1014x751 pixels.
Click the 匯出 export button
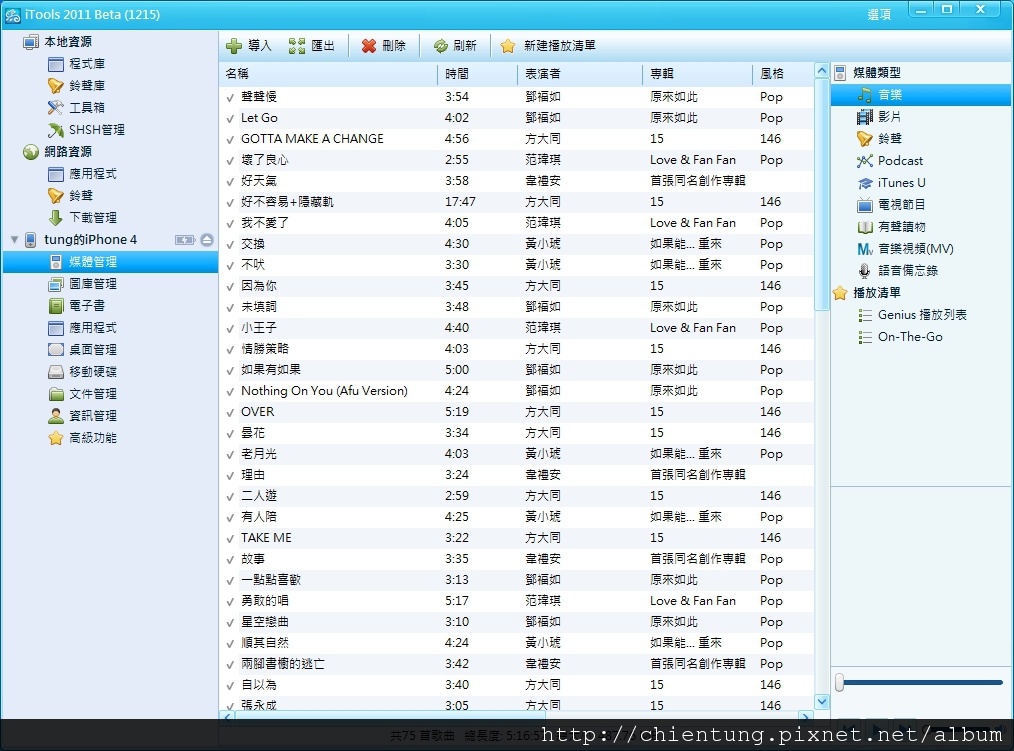point(312,46)
